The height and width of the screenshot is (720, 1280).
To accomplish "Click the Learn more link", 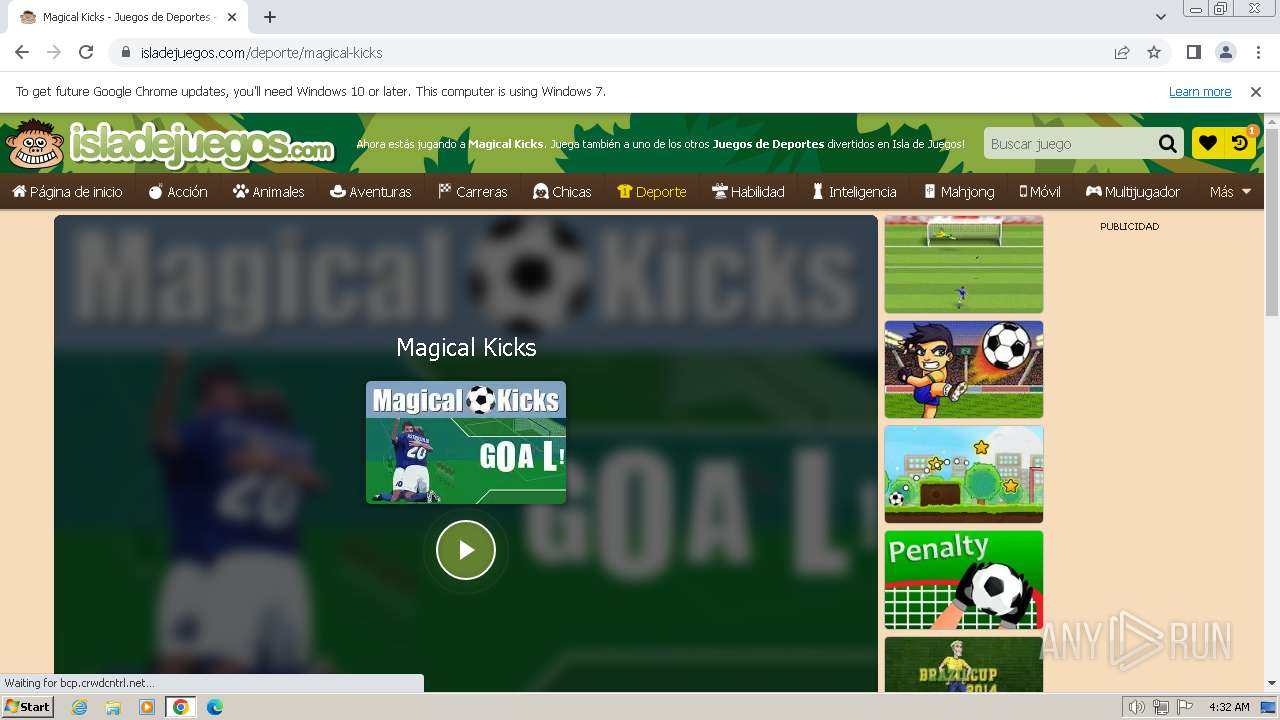I will 1200,91.
